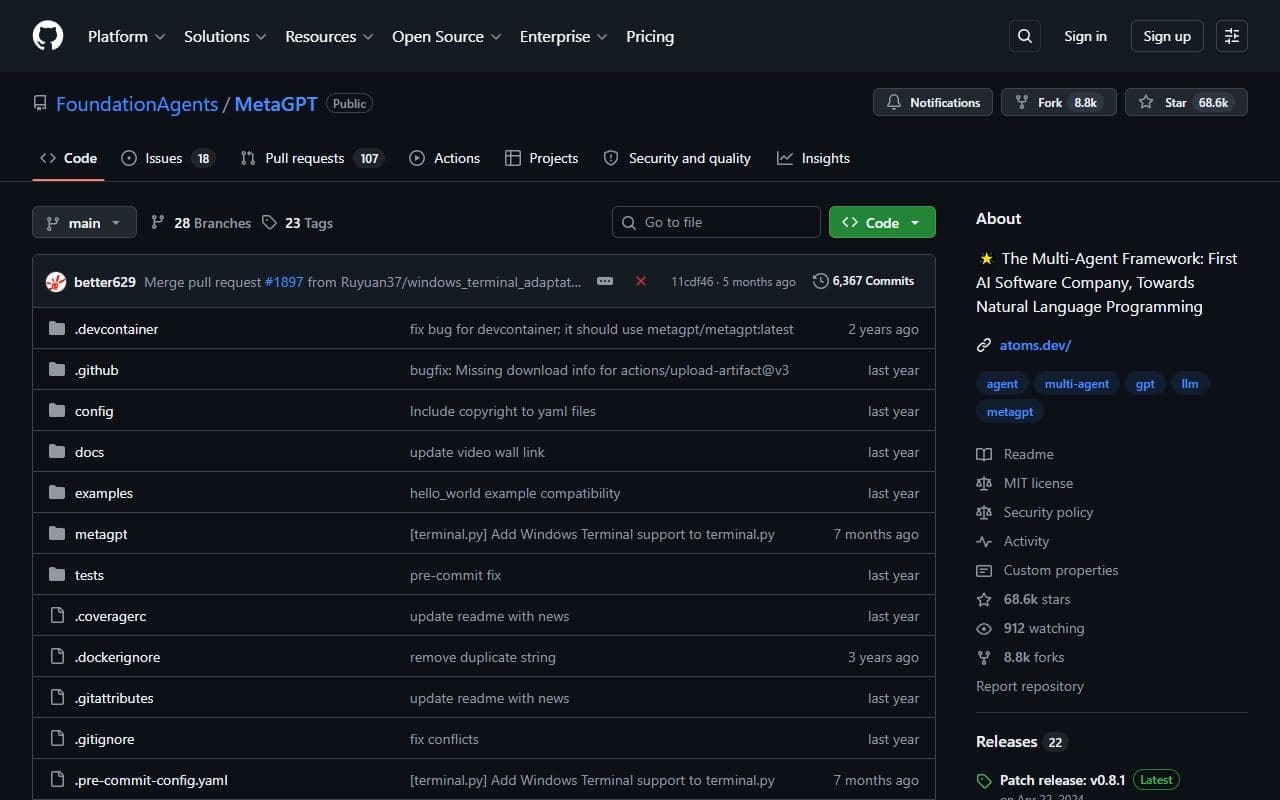Switch to the Issues tab

167,158
